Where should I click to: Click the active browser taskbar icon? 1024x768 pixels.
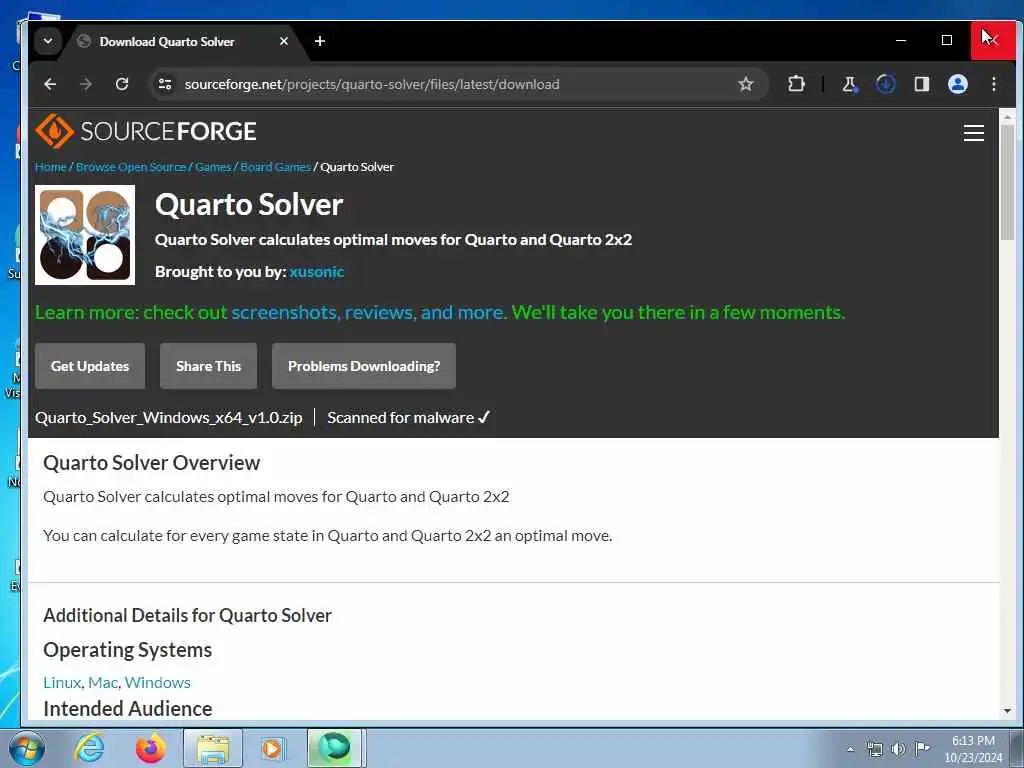[x=334, y=748]
